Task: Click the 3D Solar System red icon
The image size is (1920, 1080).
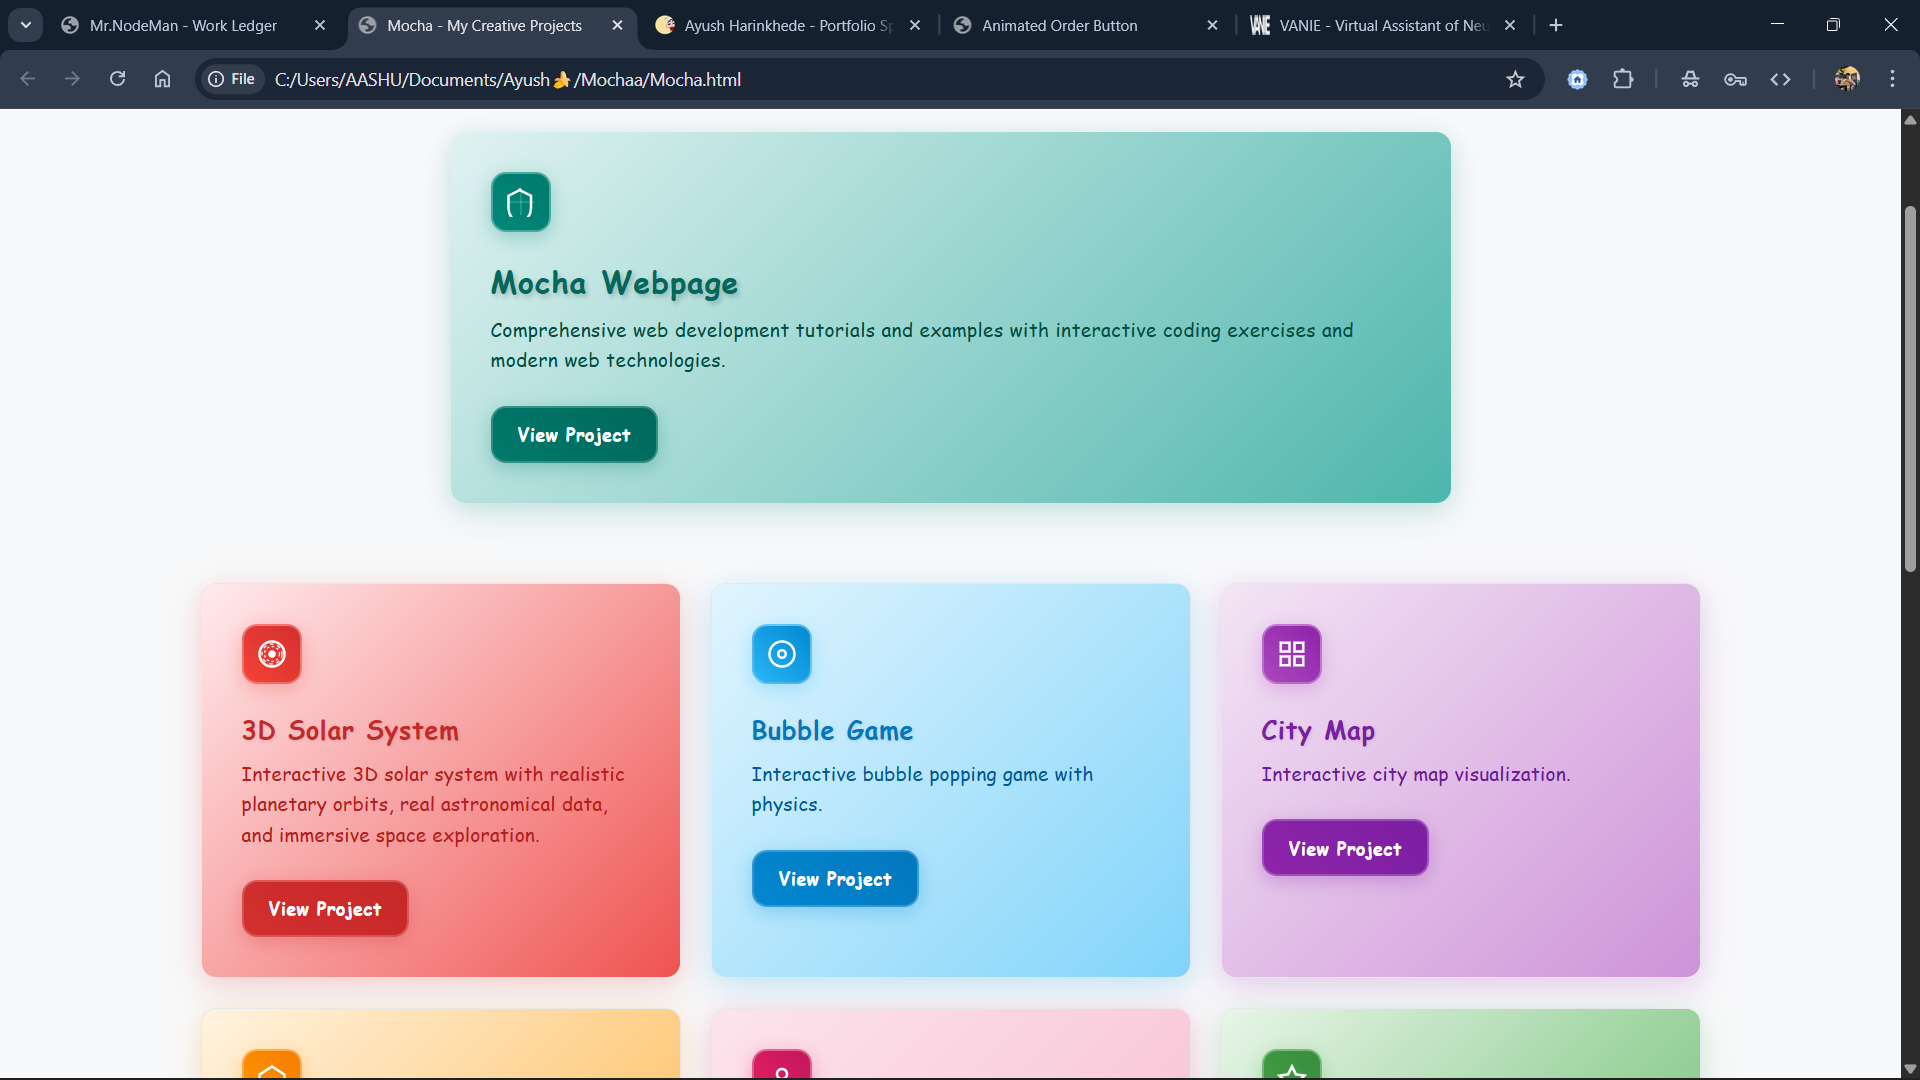Action: 271,654
